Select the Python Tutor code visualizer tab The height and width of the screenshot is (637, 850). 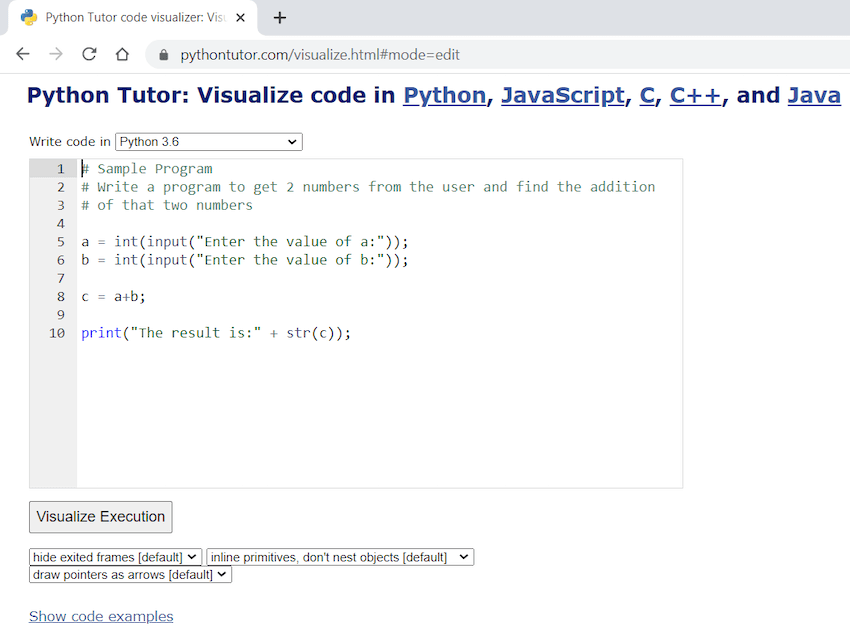132,18
